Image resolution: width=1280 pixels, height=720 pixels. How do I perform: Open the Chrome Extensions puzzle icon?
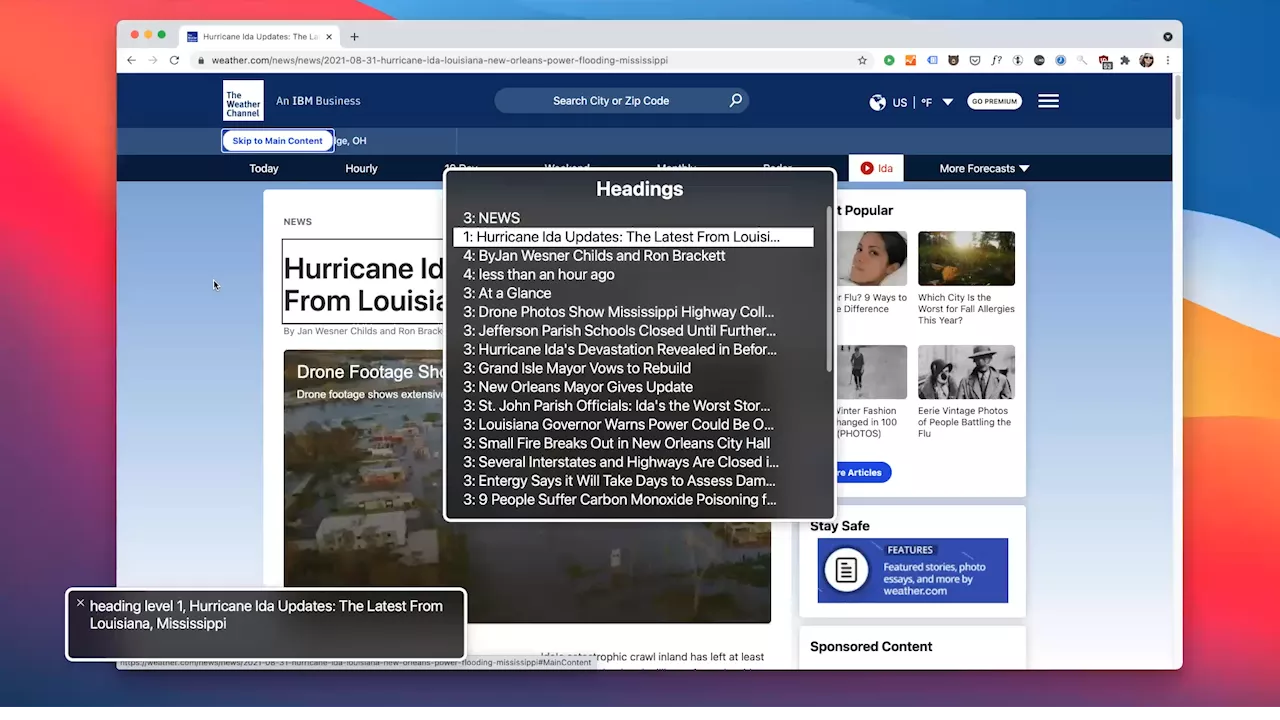click(1125, 60)
